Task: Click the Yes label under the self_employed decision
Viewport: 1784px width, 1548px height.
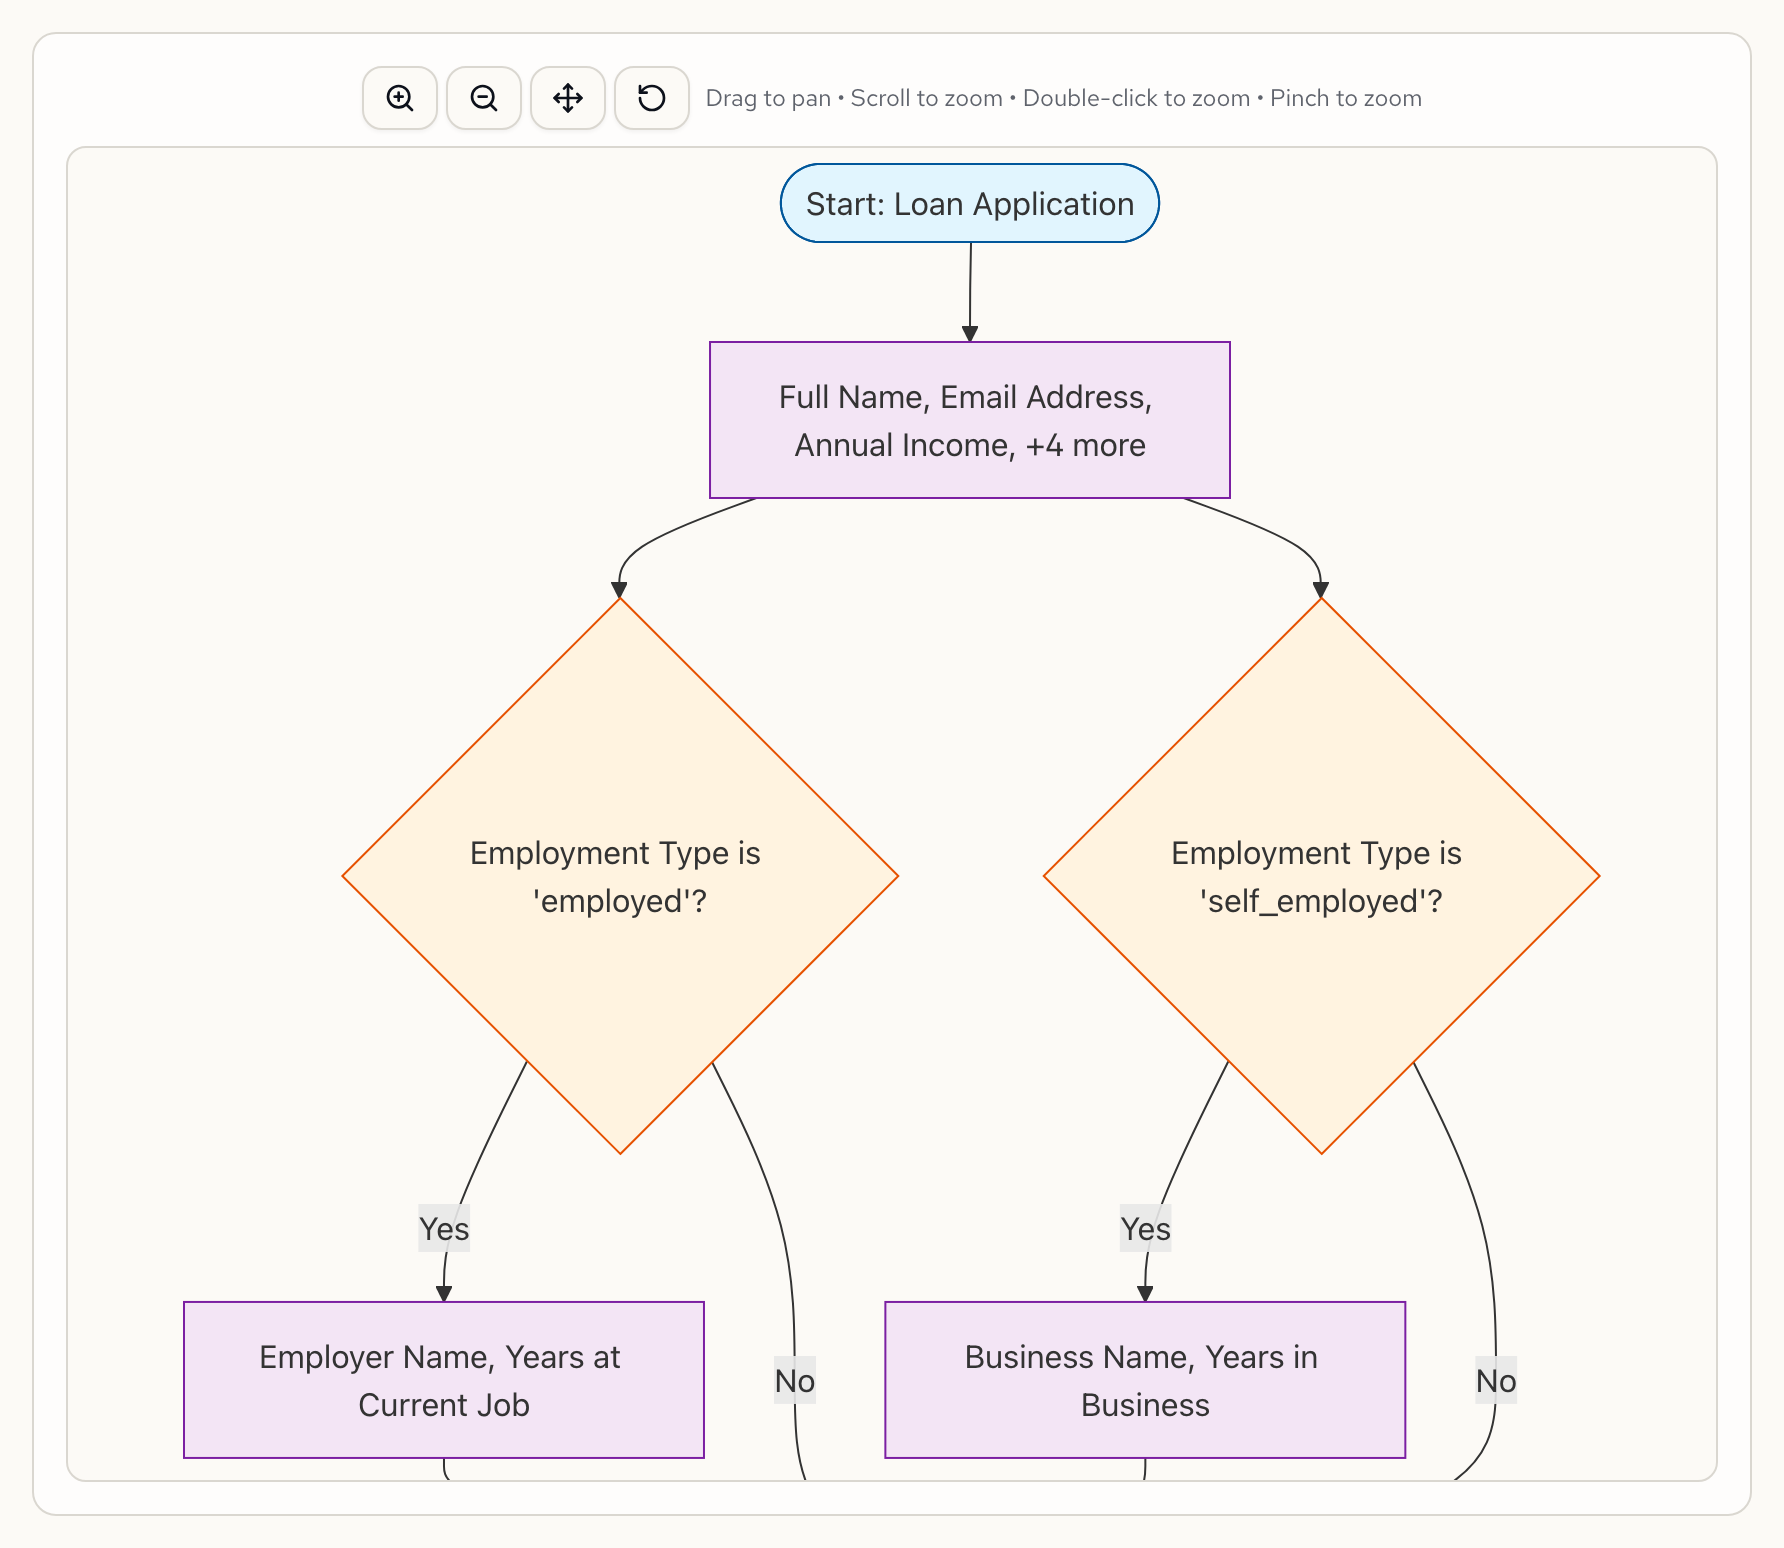Action: click(x=1145, y=1229)
